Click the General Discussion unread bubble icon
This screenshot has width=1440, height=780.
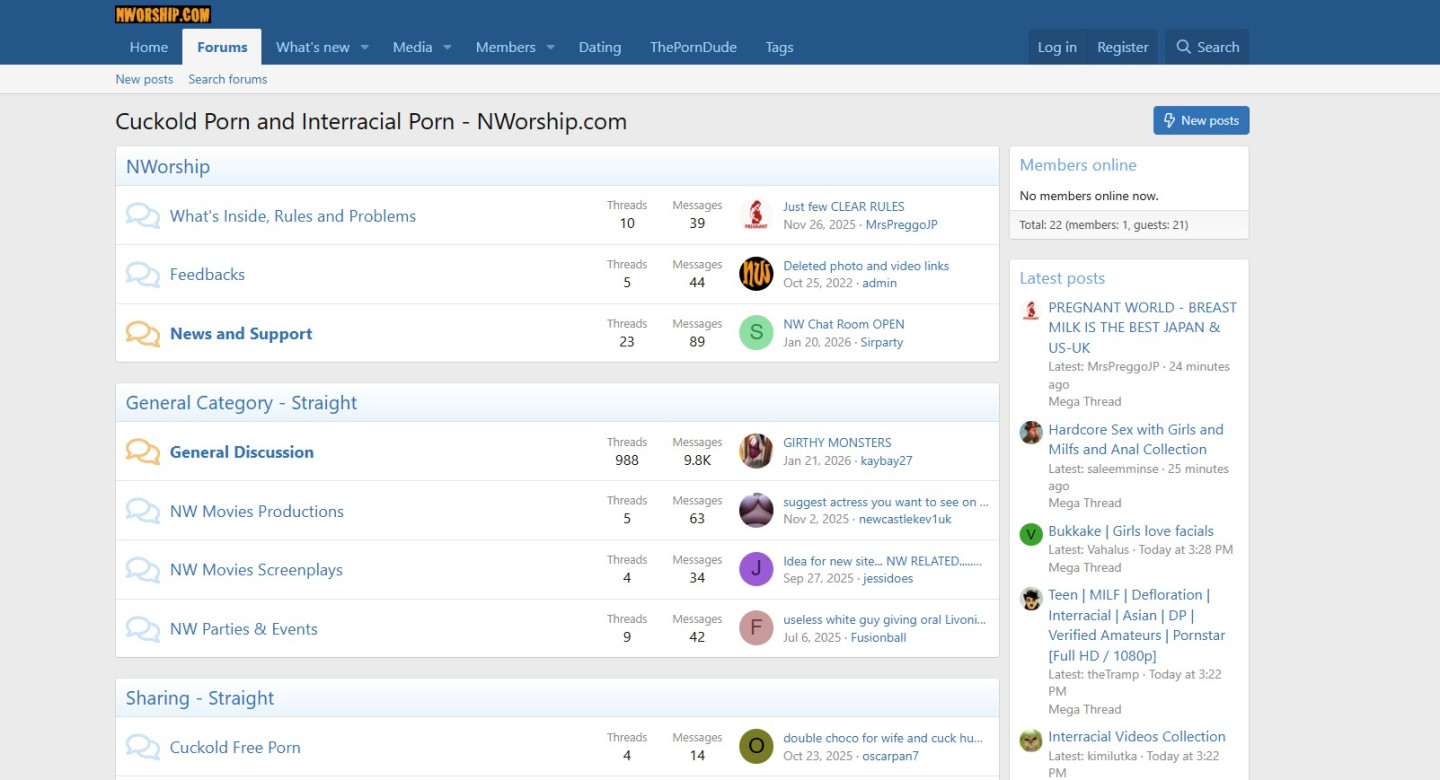[x=142, y=452]
